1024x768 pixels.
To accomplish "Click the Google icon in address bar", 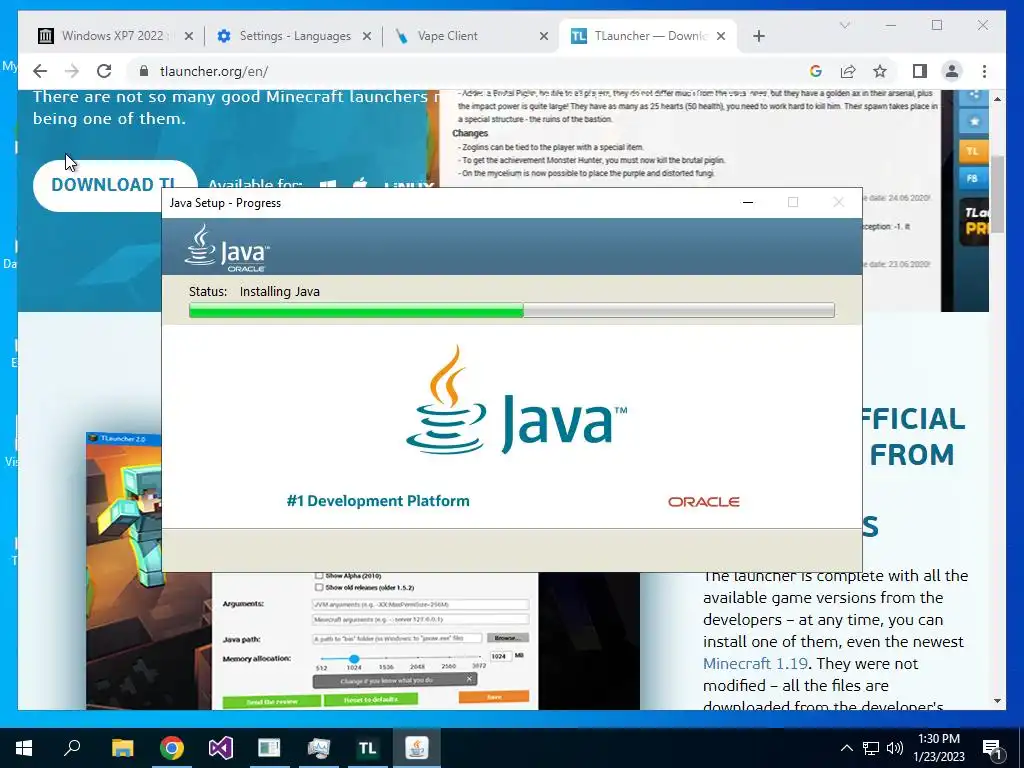I will pos(816,71).
